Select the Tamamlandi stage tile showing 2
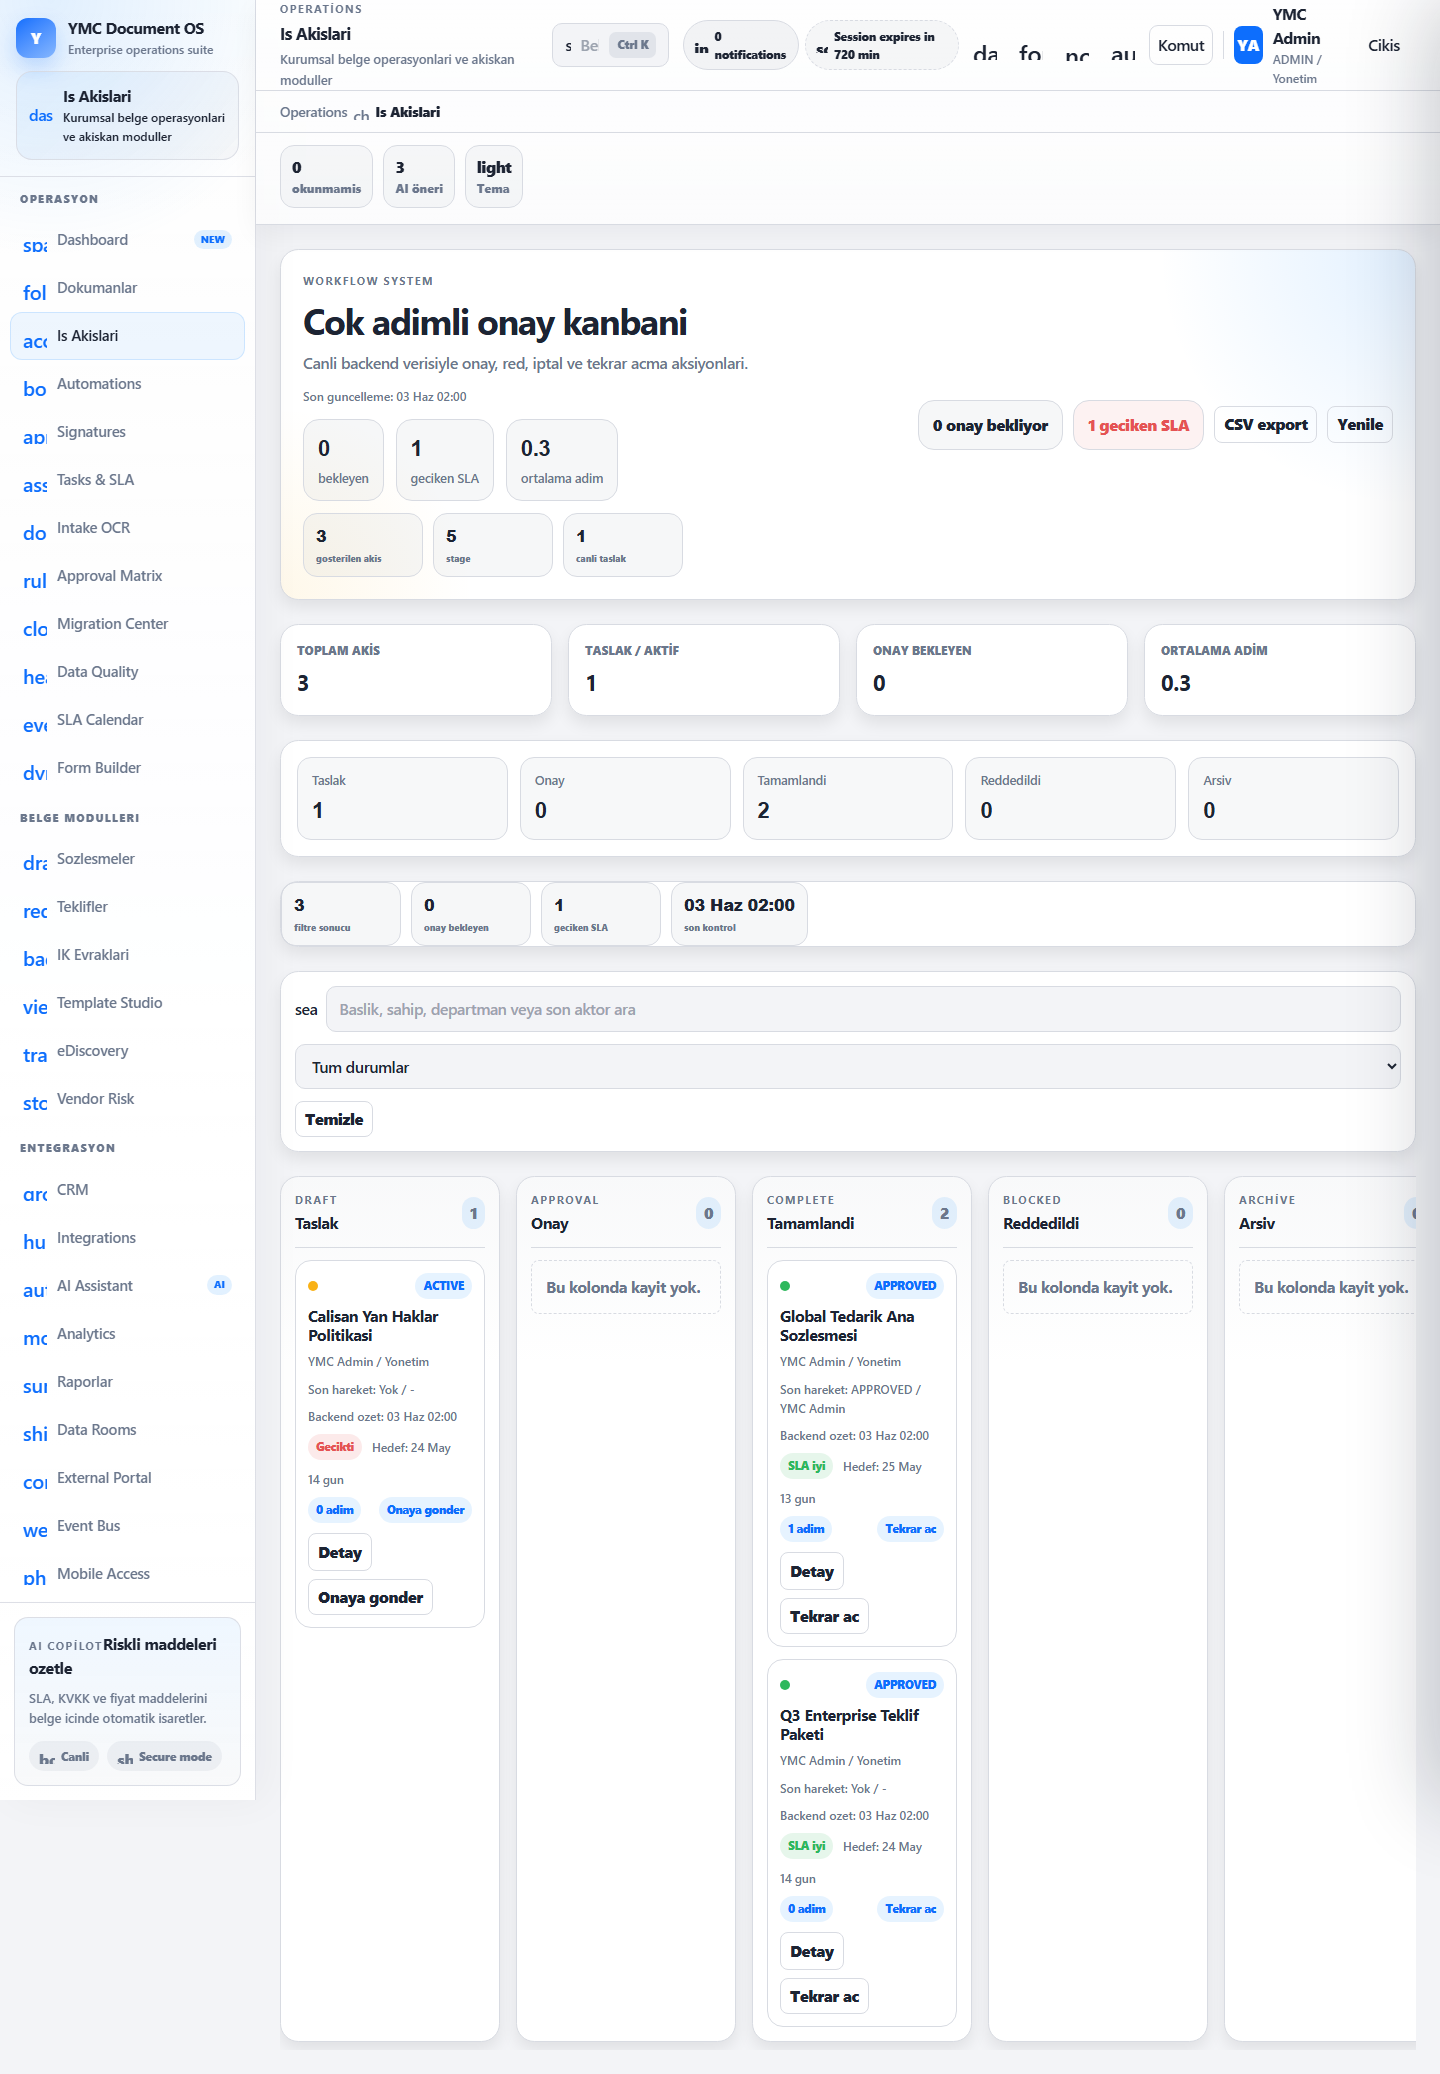The image size is (1440, 2074). tap(847, 798)
